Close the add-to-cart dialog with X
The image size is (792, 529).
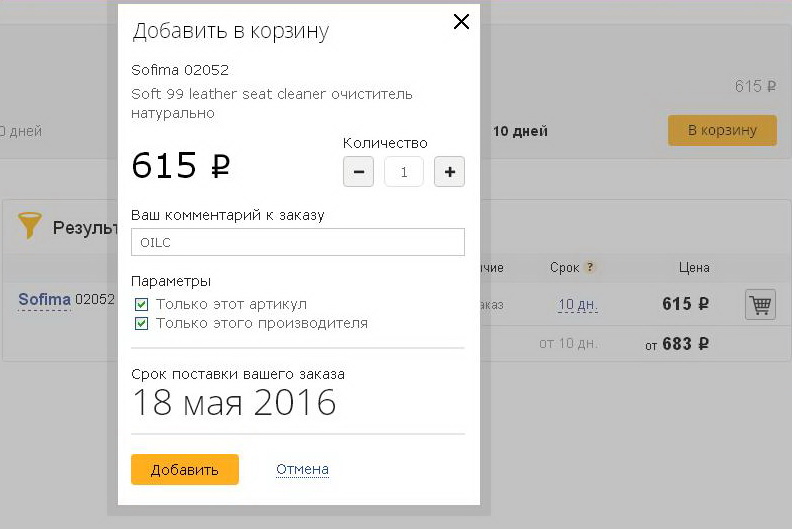(x=461, y=22)
